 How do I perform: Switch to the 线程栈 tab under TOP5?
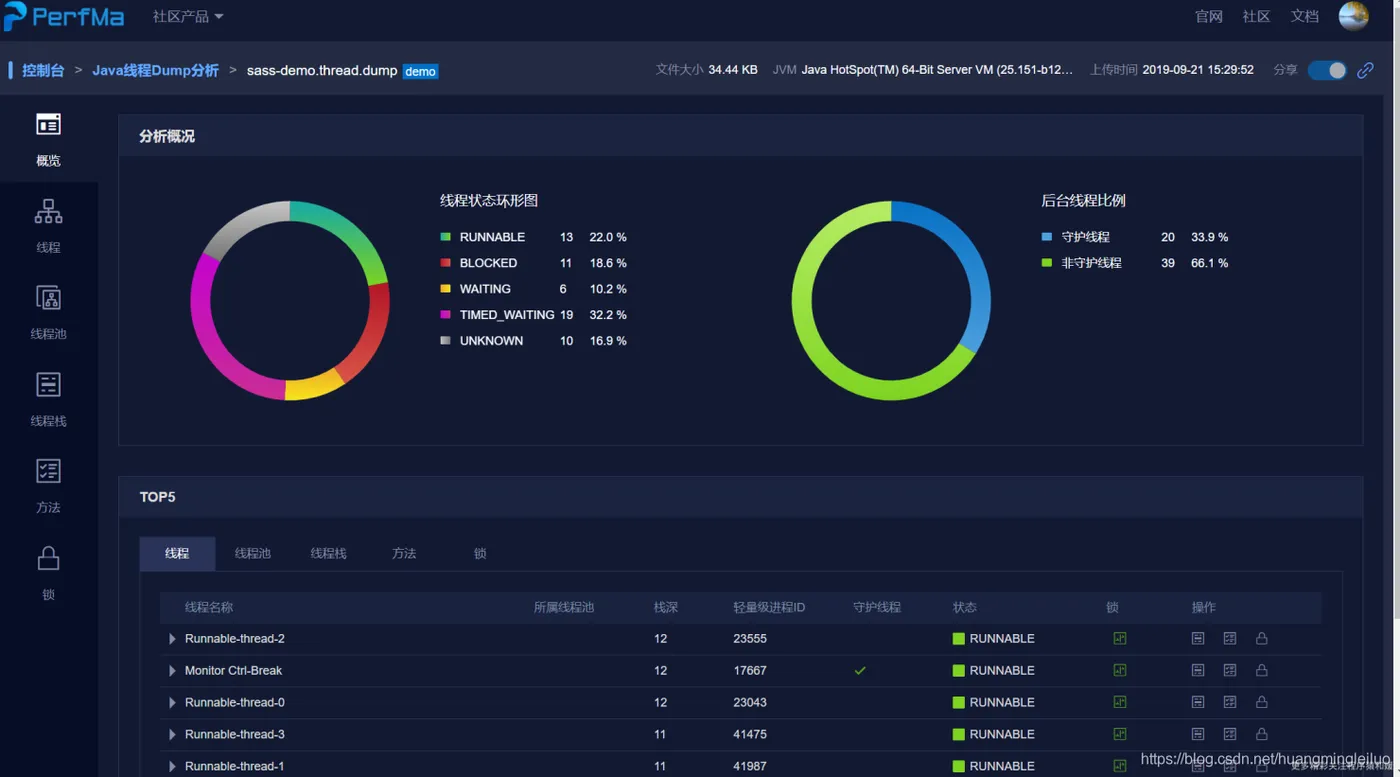click(328, 553)
